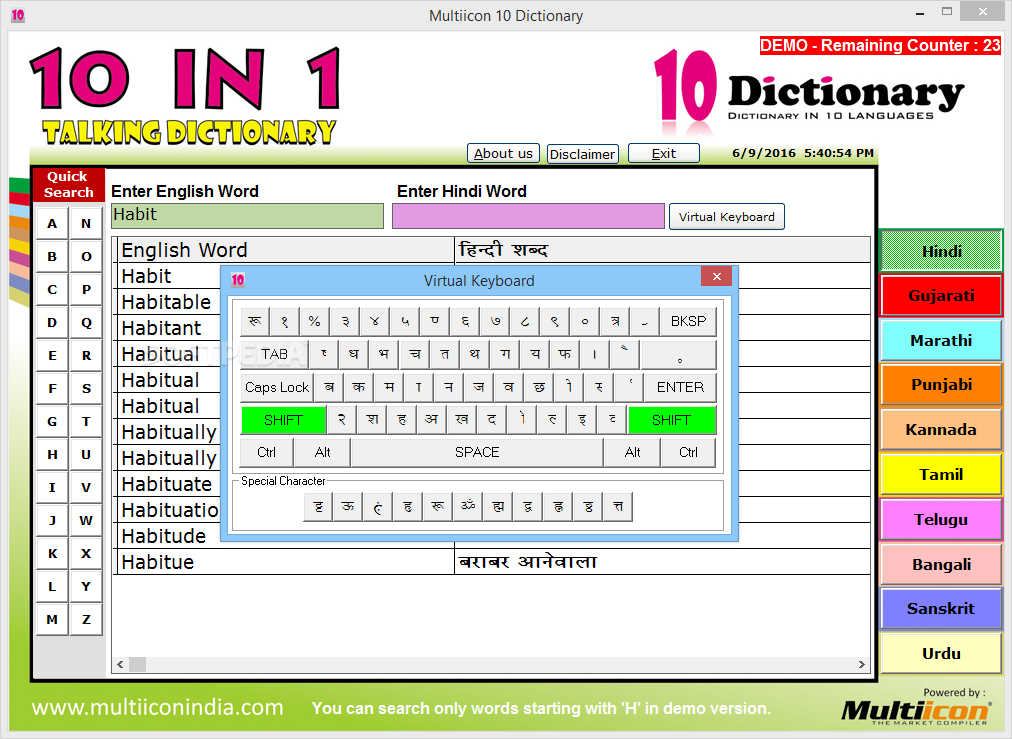This screenshot has height=739, width=1012.
Task: Select the Marathi language tab
Action: coord(941,340)
